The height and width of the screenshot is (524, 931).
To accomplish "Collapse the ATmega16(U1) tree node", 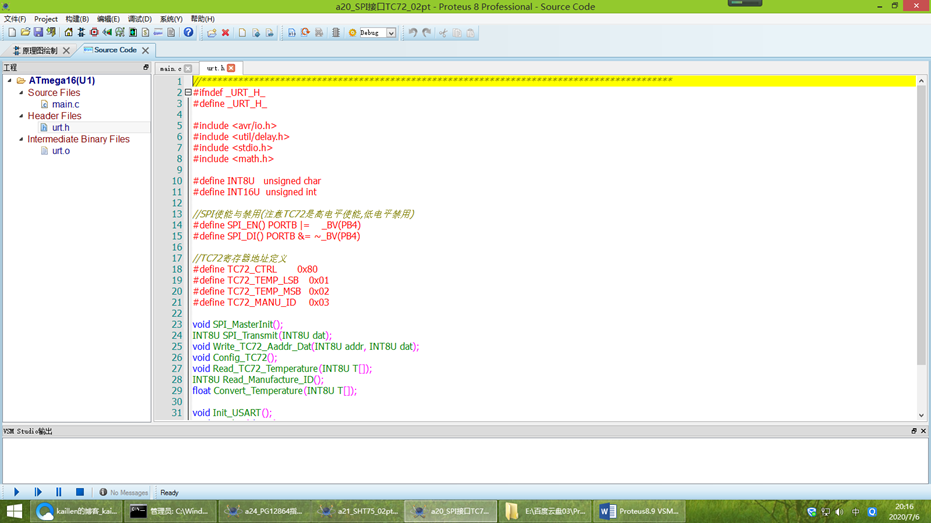I will pos(10,80).
